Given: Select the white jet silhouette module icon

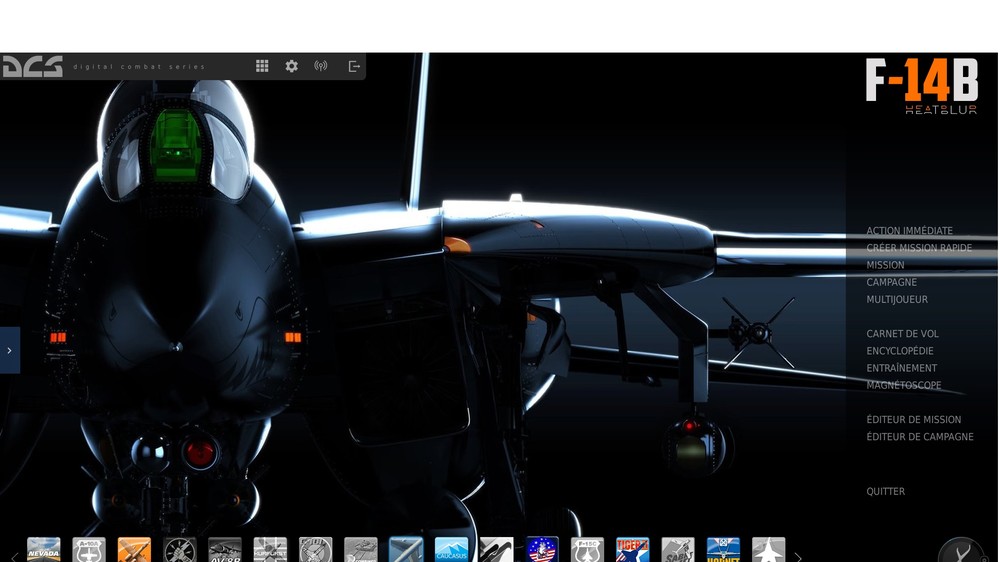Looking at the screenshot, I should coord(768,549).
